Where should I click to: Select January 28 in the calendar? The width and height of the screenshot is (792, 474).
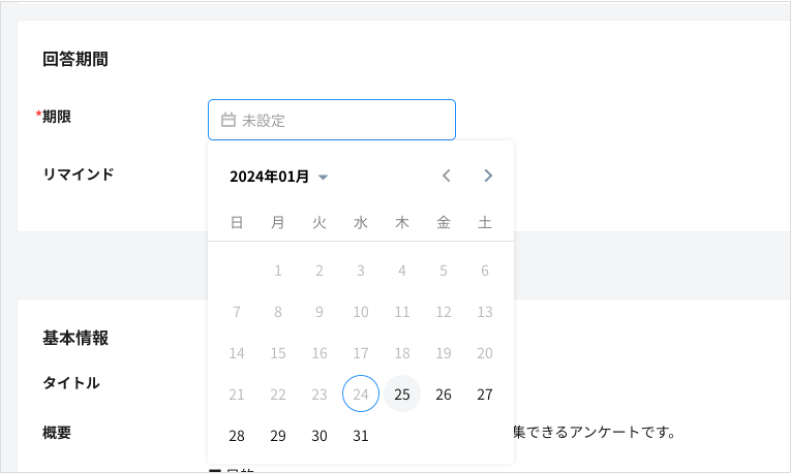point(236,436)
